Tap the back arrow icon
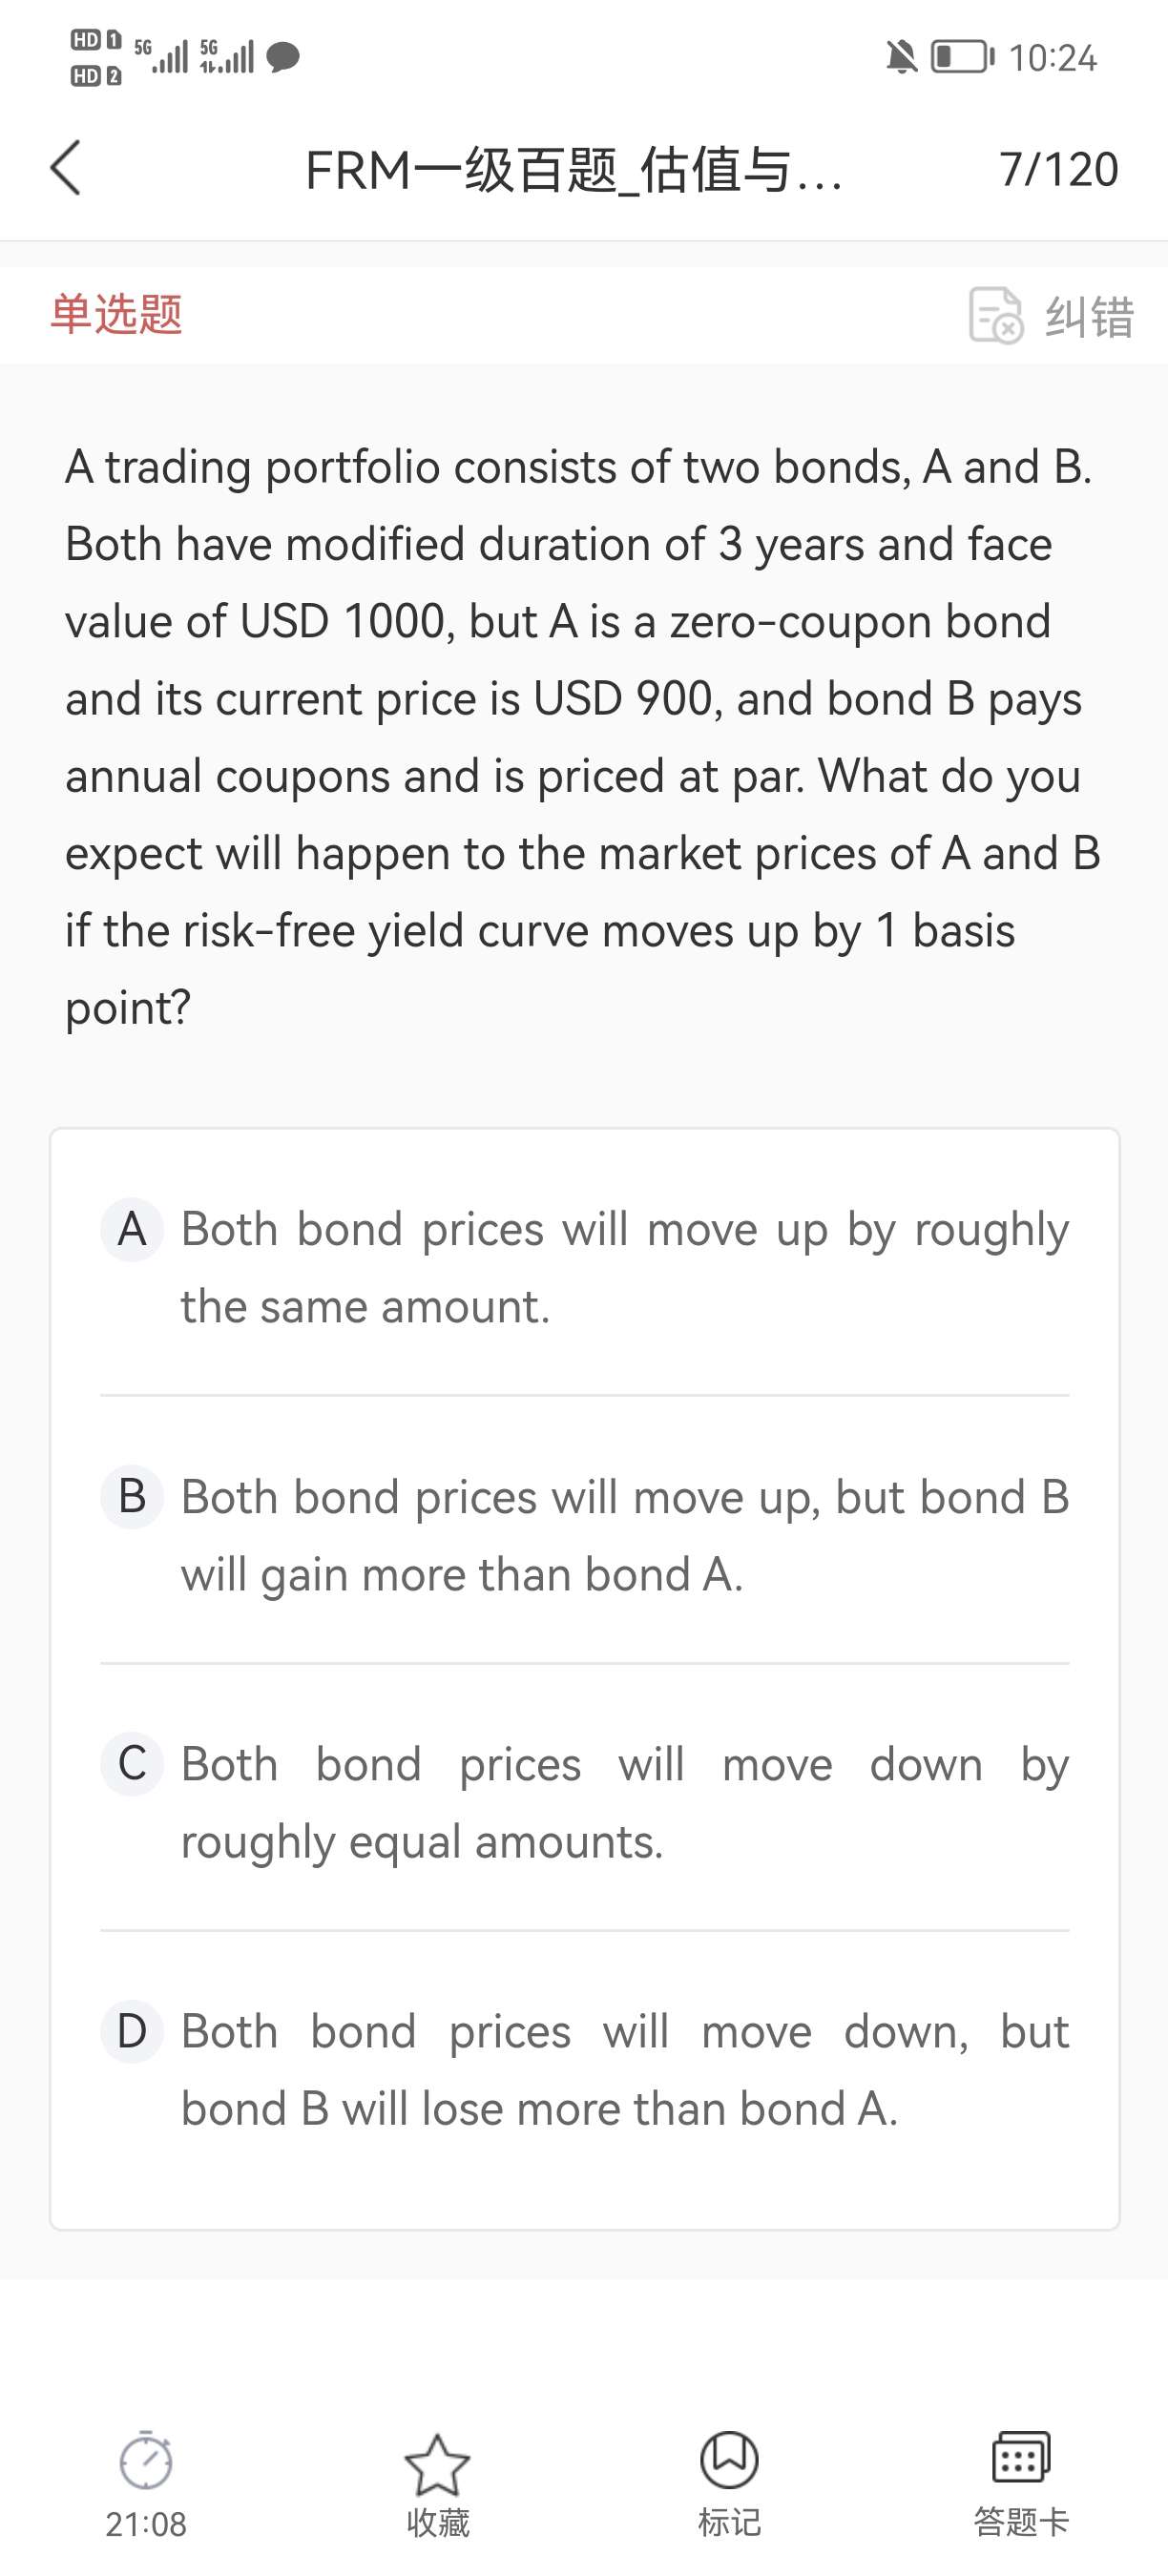This screenshot has height=2576, width=1168. [x=66, y=168]
